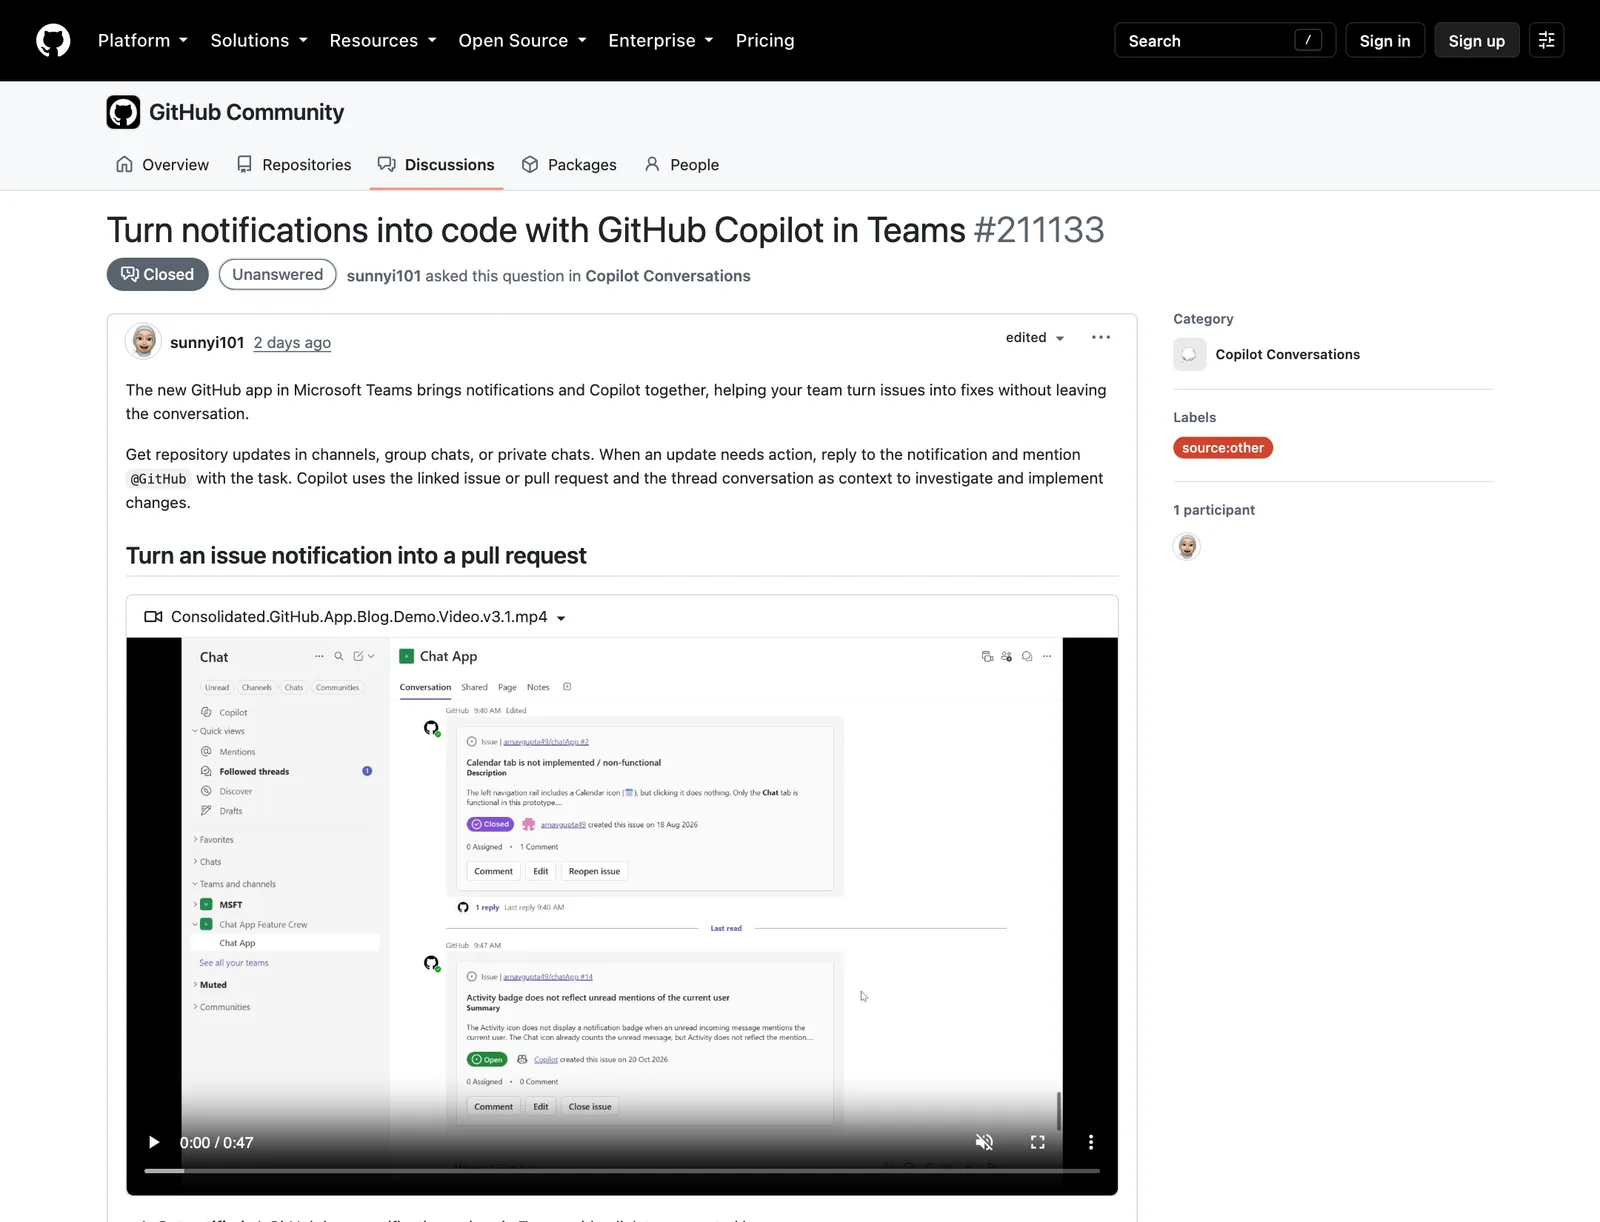Click the GitHub Community organization avatar
This screenshot has width=1600, height=1222.
pyautogui.click(x=123, y=112)
